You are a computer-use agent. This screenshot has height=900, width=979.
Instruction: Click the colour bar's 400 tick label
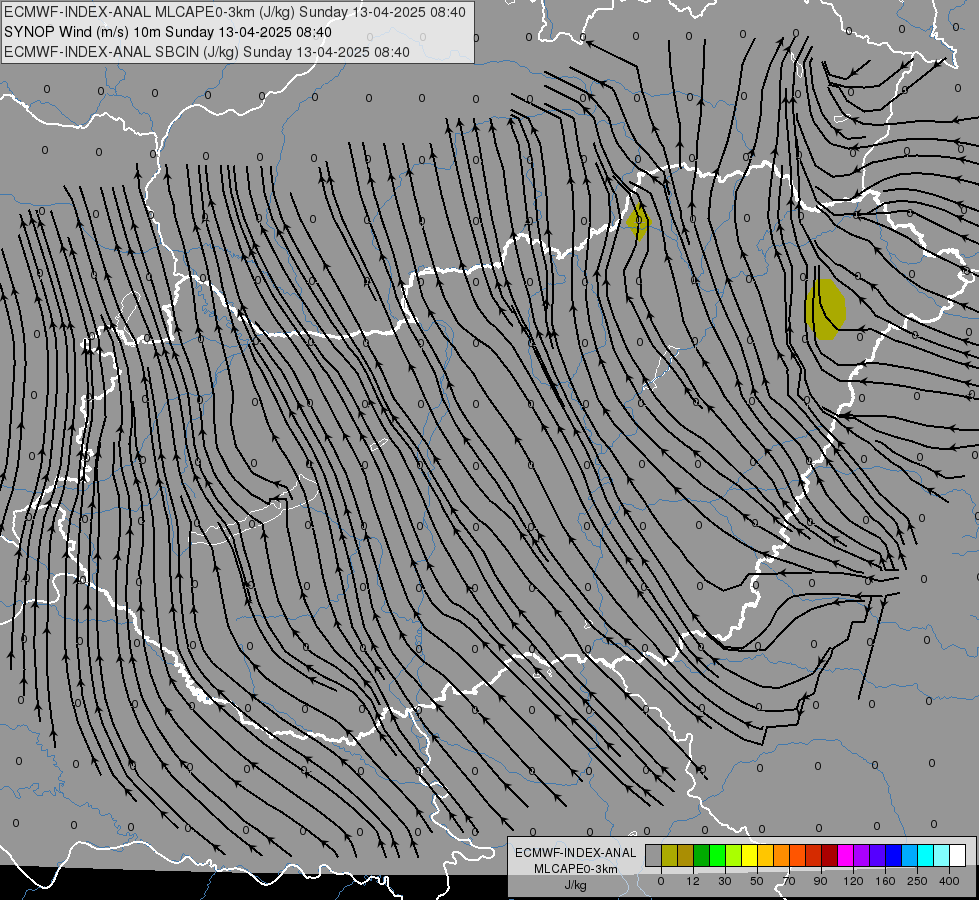click(x=949, y=882)
